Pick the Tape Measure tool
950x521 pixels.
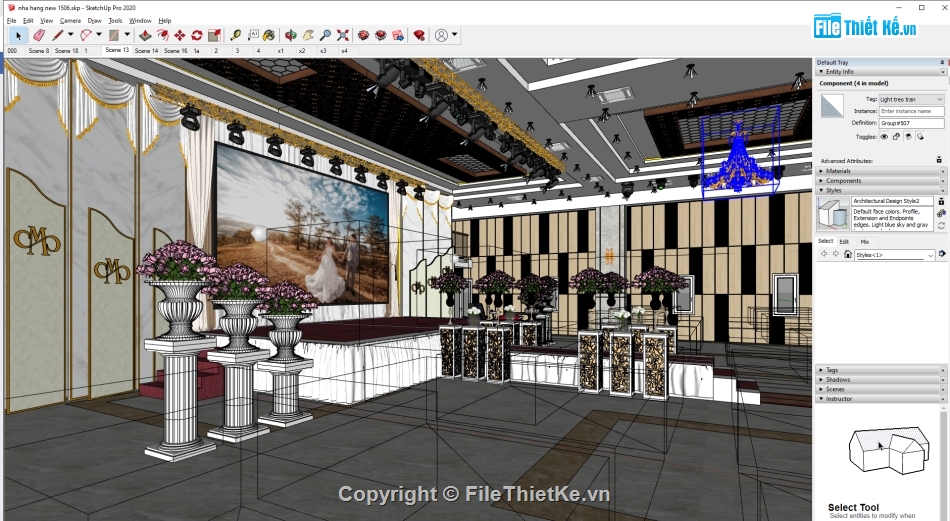coord(235,36)
